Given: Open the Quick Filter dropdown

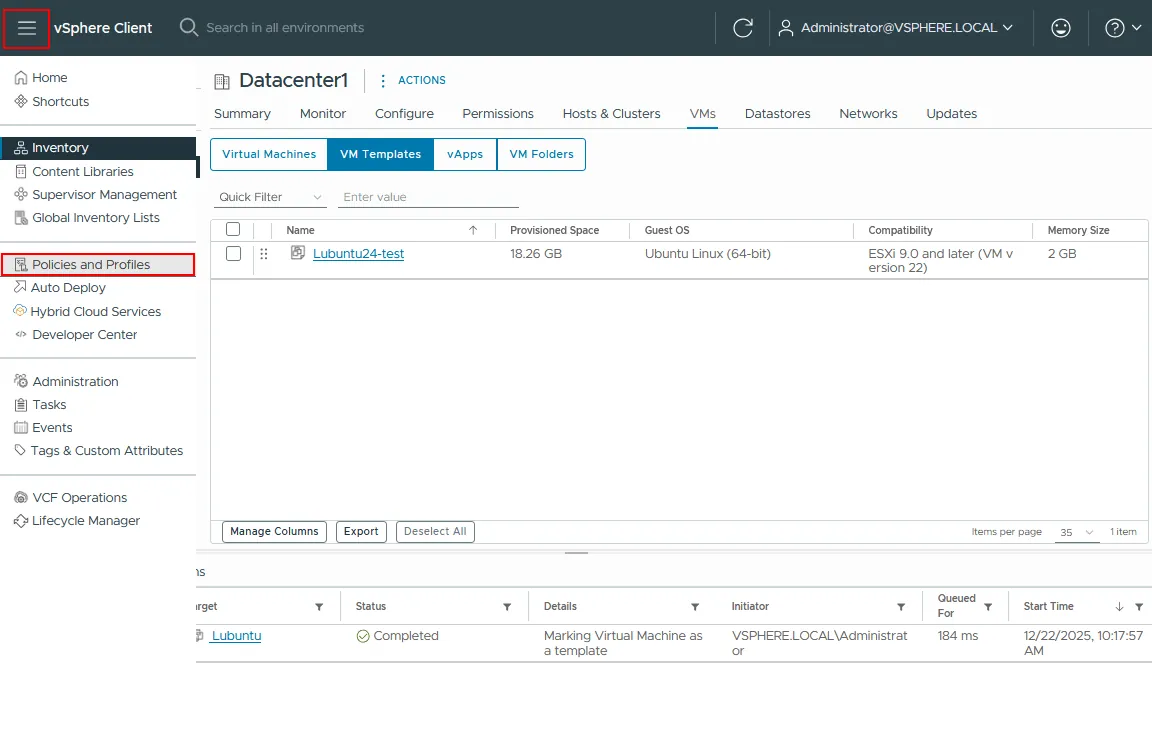Looking at the screenshot, I should (270, 197).
